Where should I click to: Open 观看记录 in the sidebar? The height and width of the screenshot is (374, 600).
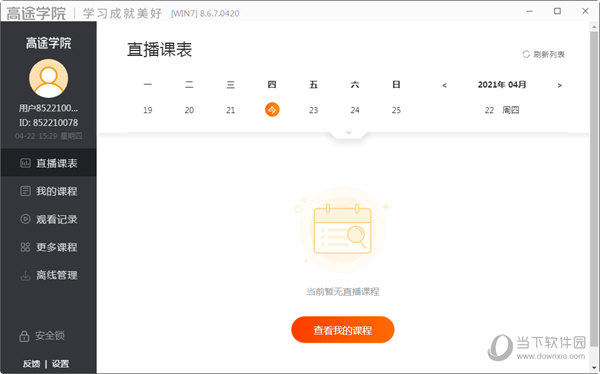click(x=49, y=219)
